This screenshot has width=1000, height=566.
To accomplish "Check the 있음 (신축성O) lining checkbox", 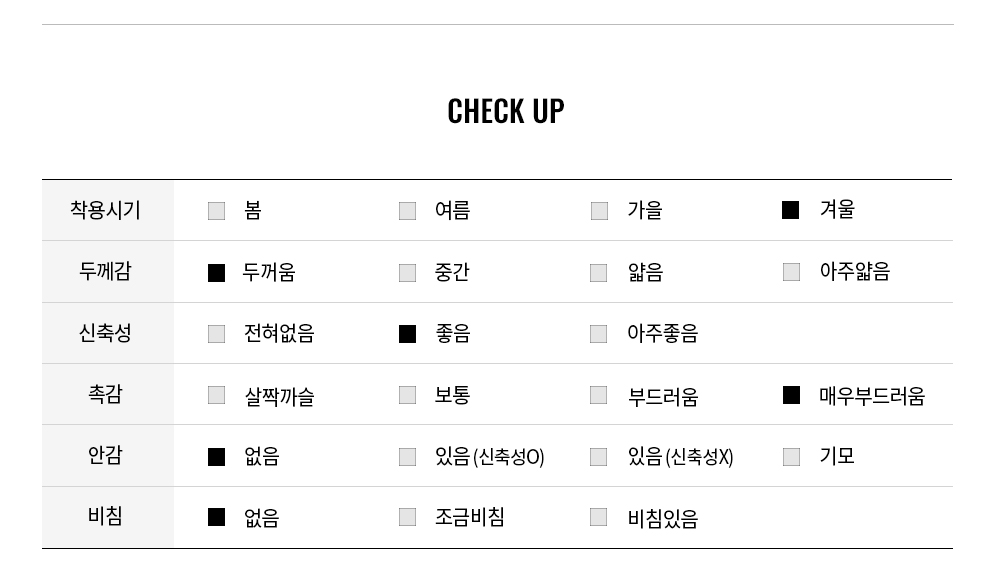I will click(x=407, y=457).
